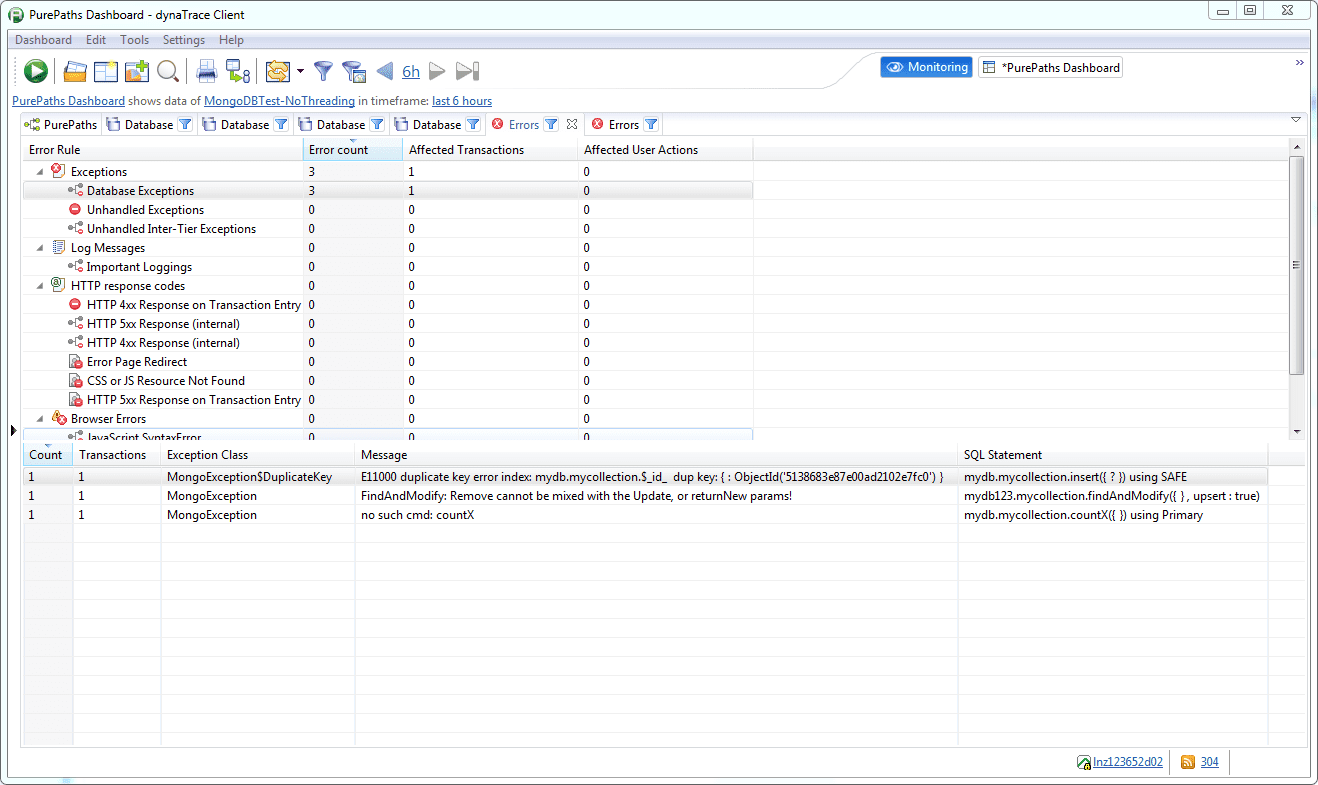
Task: Click the icon beside CSS or JS Resource Not Found
Action: pos(75,381)
